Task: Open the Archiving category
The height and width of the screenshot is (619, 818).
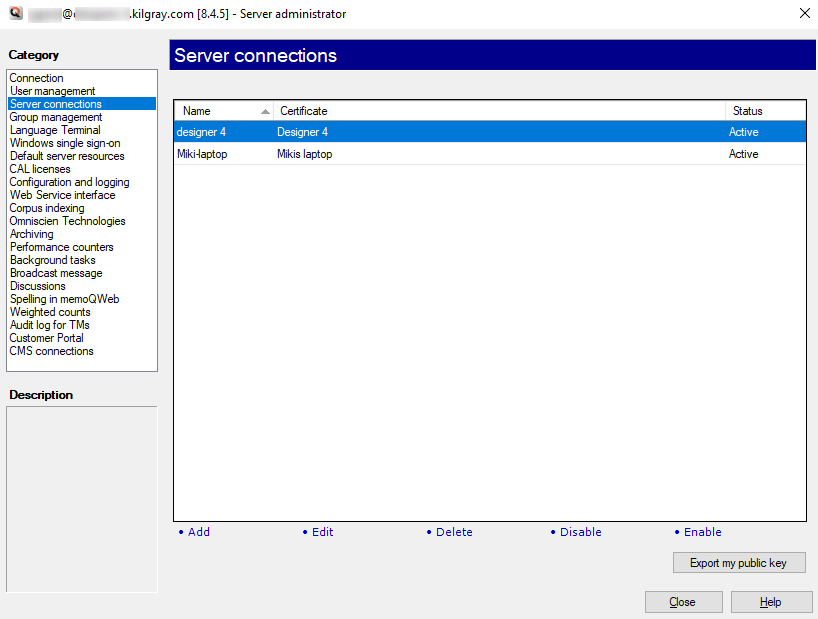Action: click(x=31, y=233)
